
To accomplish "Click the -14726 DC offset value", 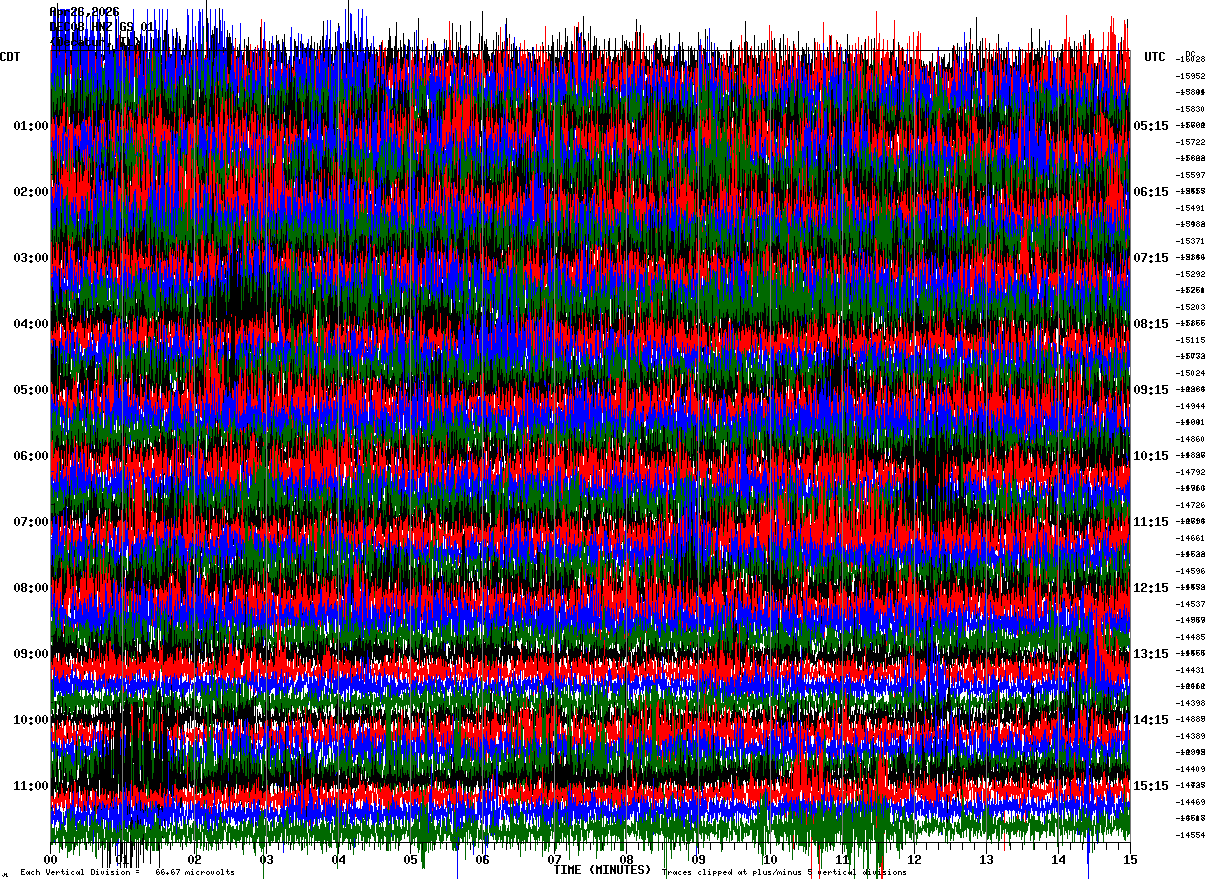I will point(1191,505).
